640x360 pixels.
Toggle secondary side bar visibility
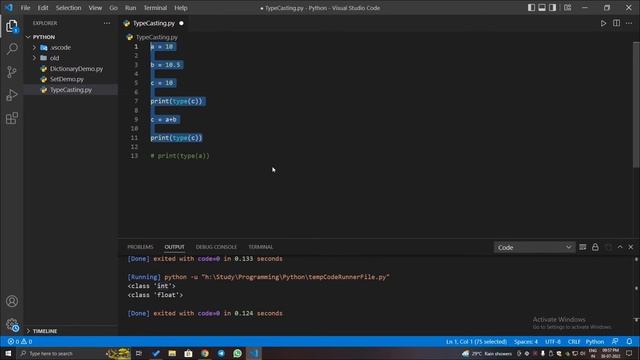(x=552, y=8)
